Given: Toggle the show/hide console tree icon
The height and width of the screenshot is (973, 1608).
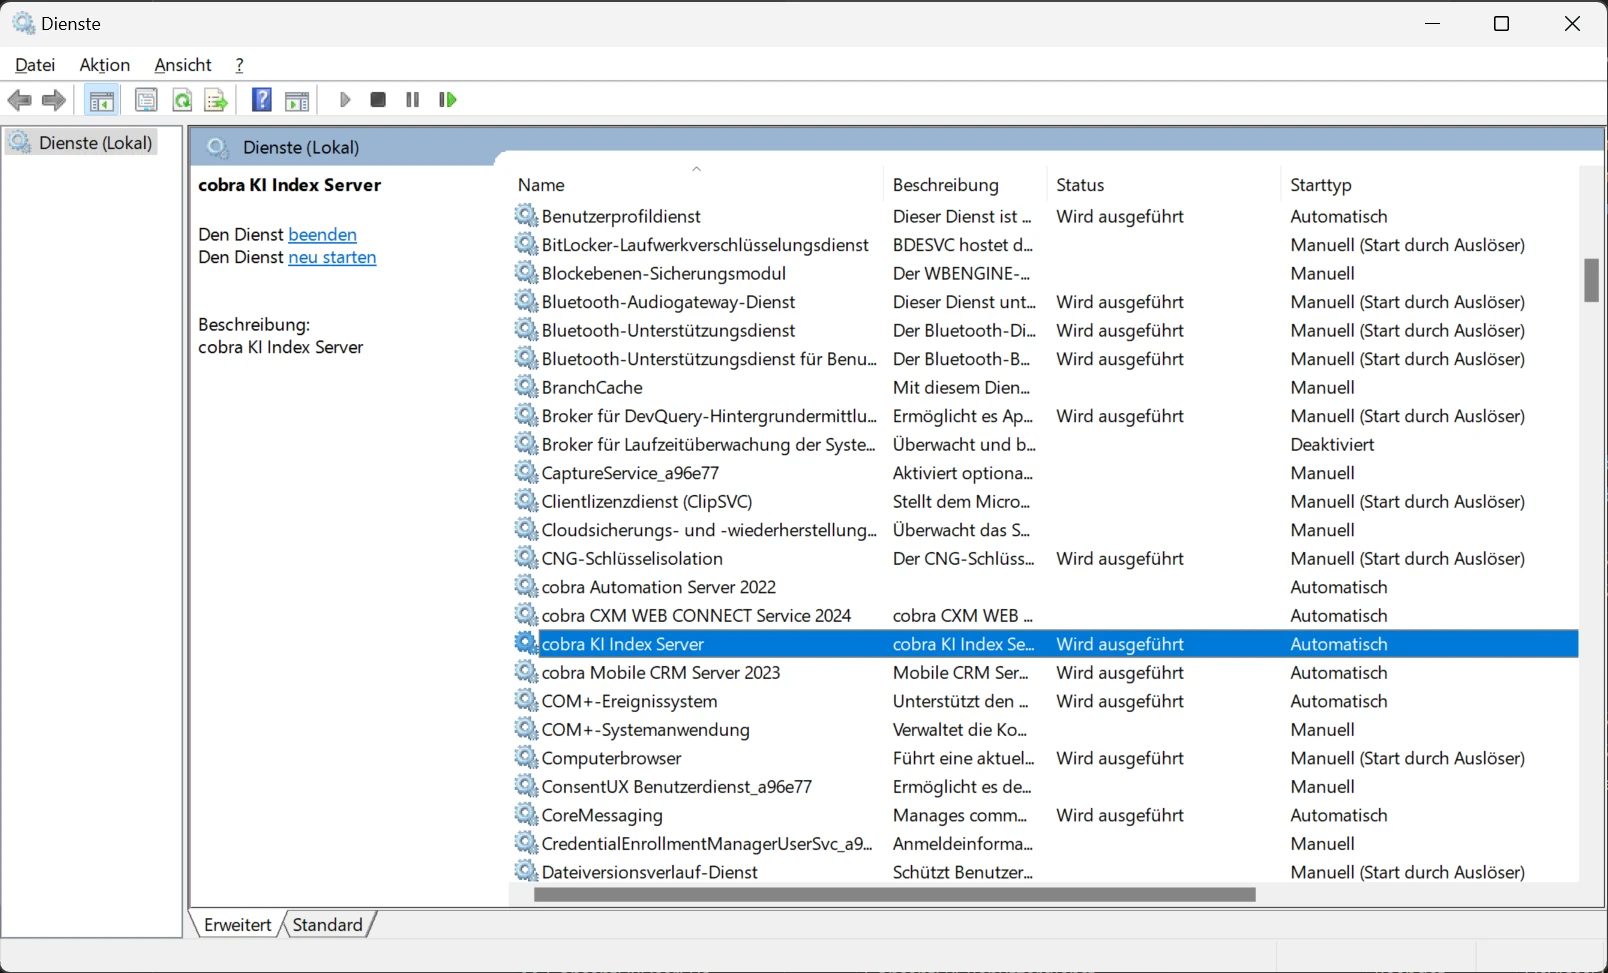Looking at the screenshot, I should pos(101,100).
